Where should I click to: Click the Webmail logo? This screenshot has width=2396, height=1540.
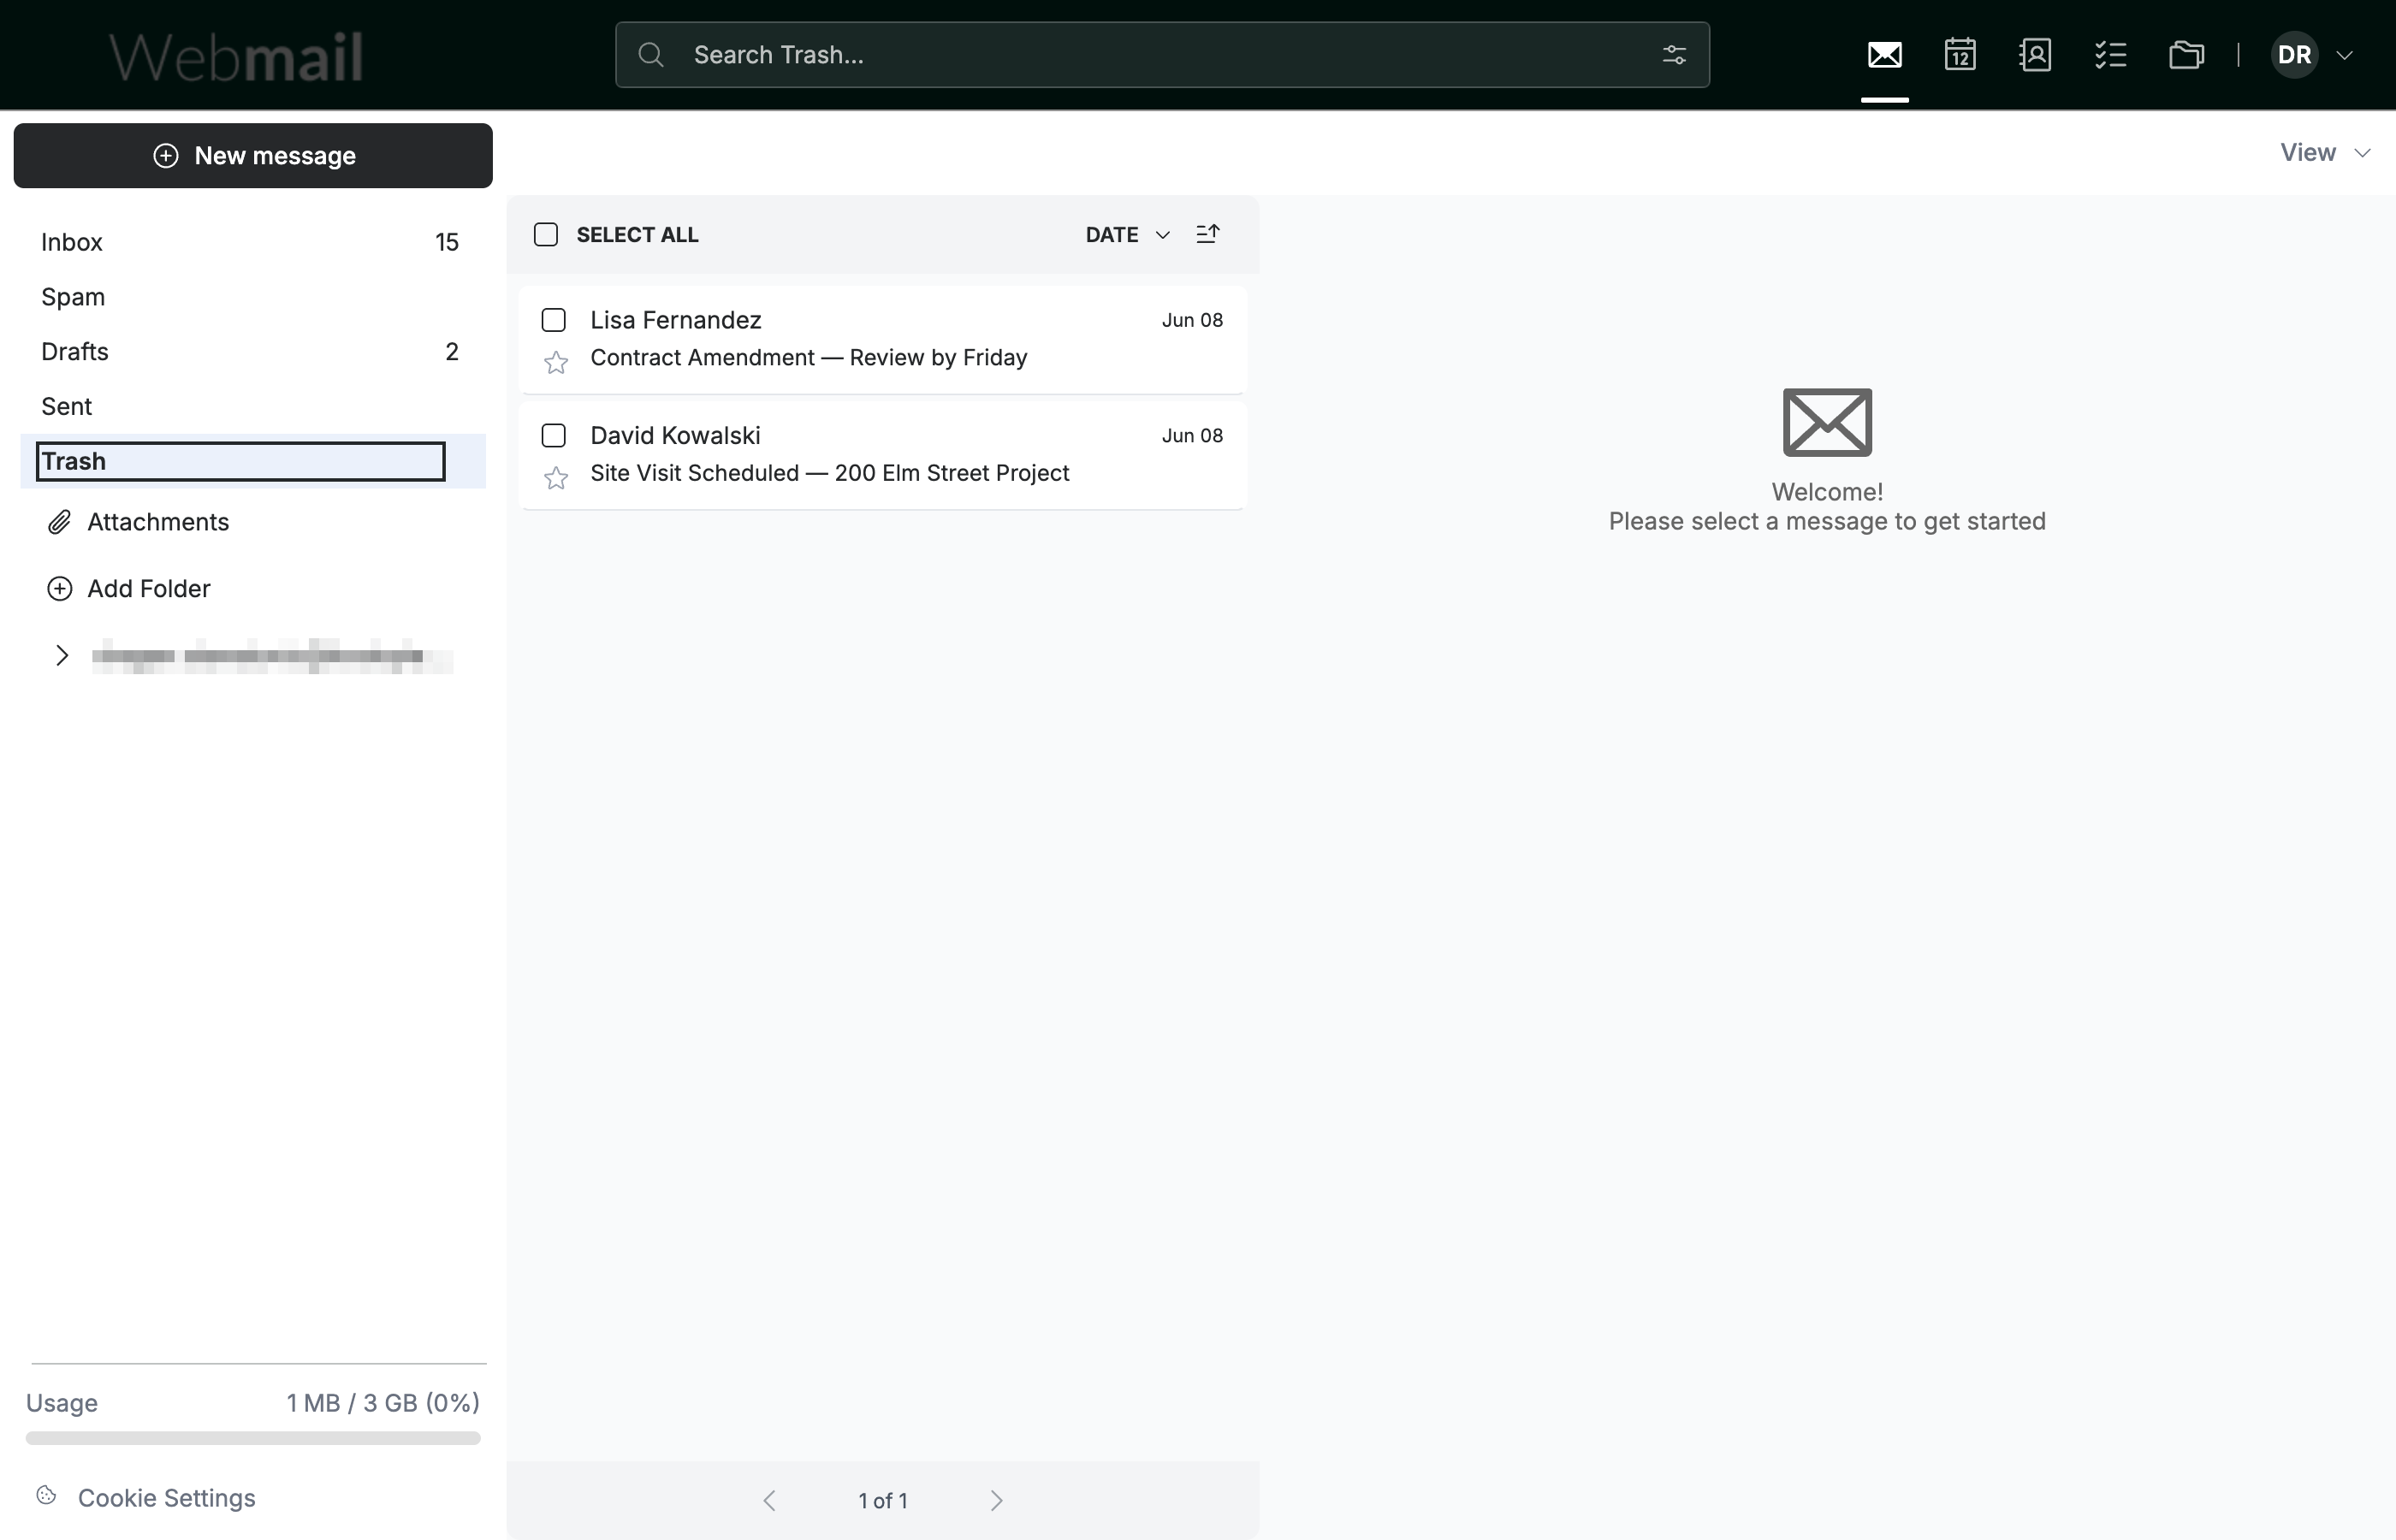236,57
